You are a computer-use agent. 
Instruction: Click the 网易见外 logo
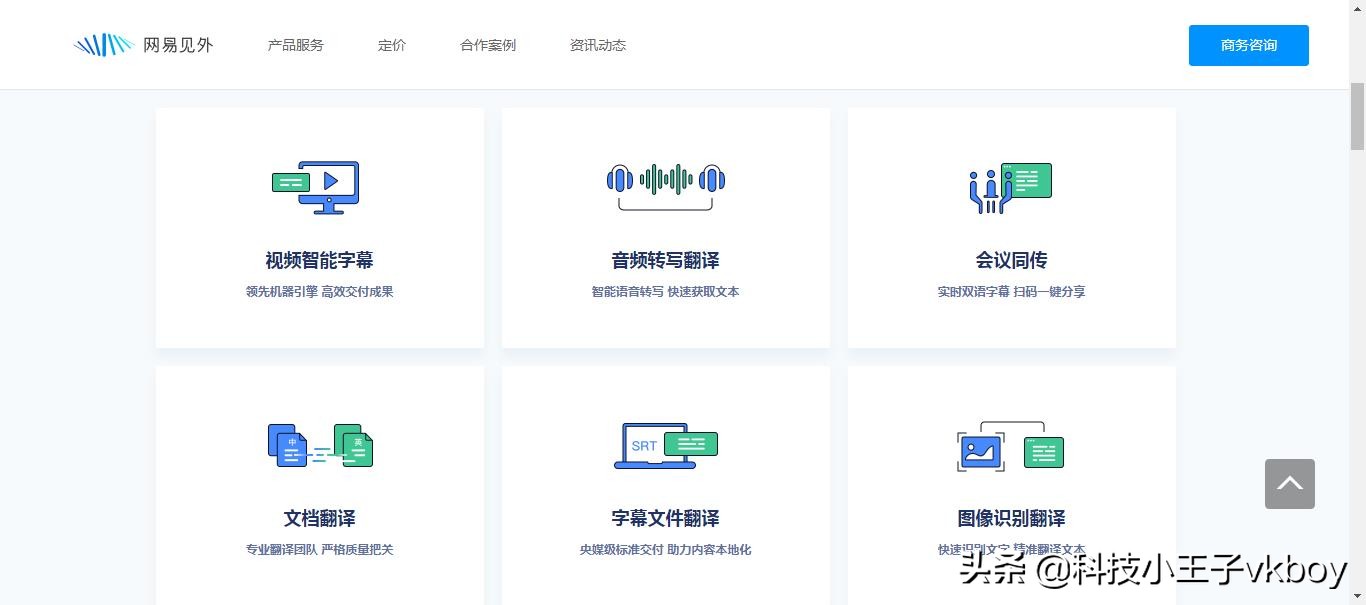143,44
